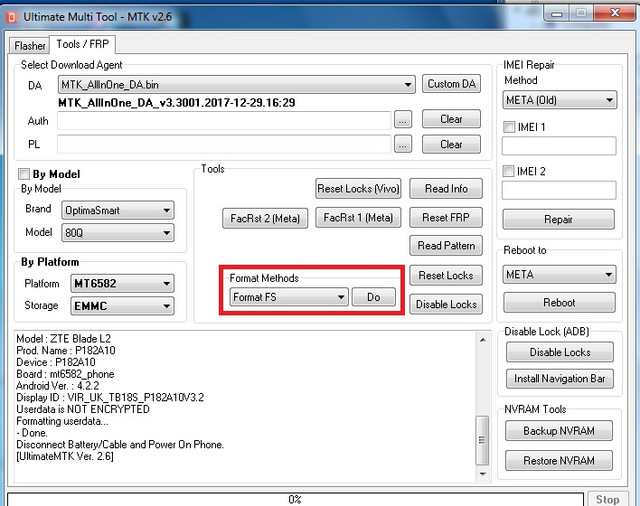Viewport: 640px width, 506px height.
Task: Browse for PL file with ellipsis button
Action: click(403, 144)
